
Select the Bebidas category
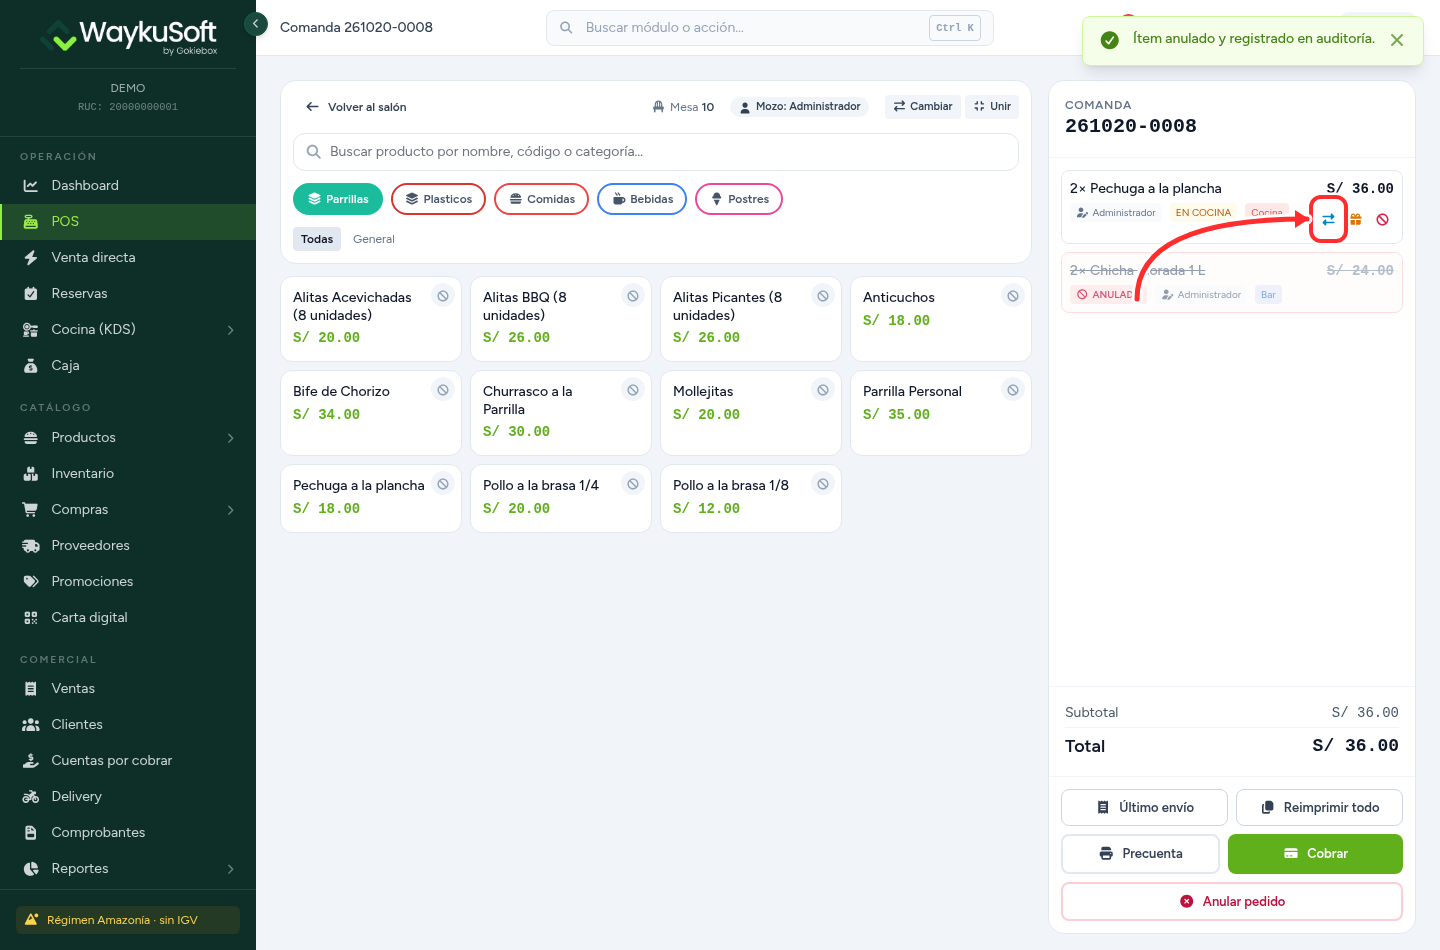(x=642, y=199)
